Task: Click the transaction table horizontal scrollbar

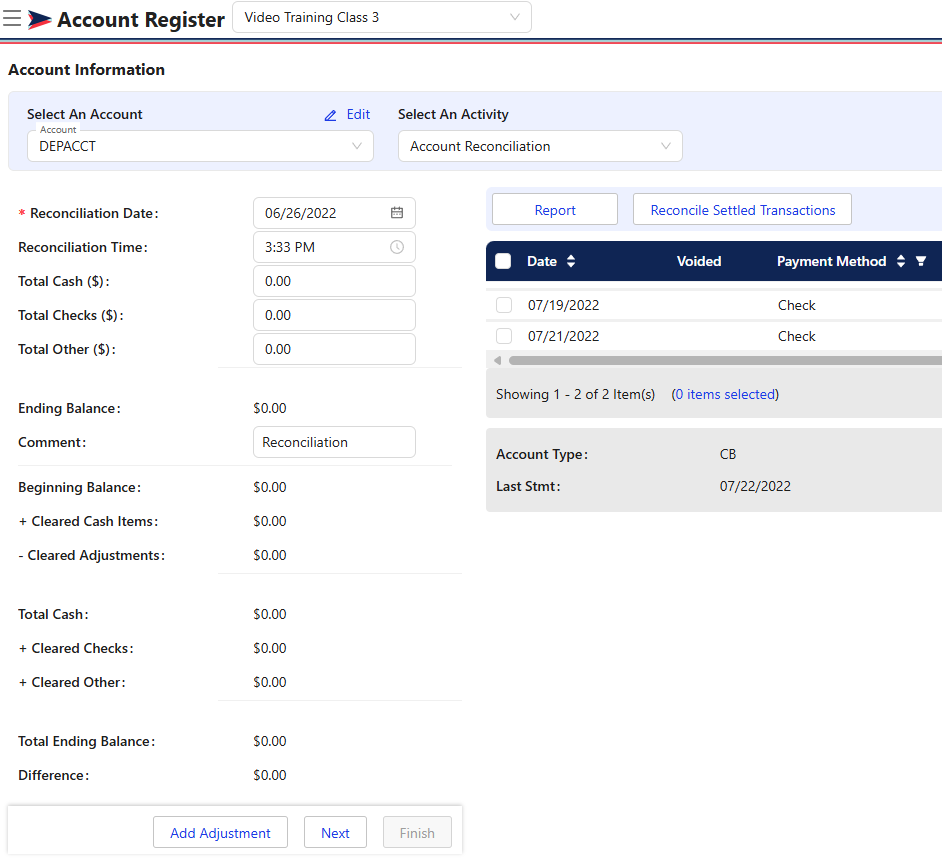Action: (725, 360)
